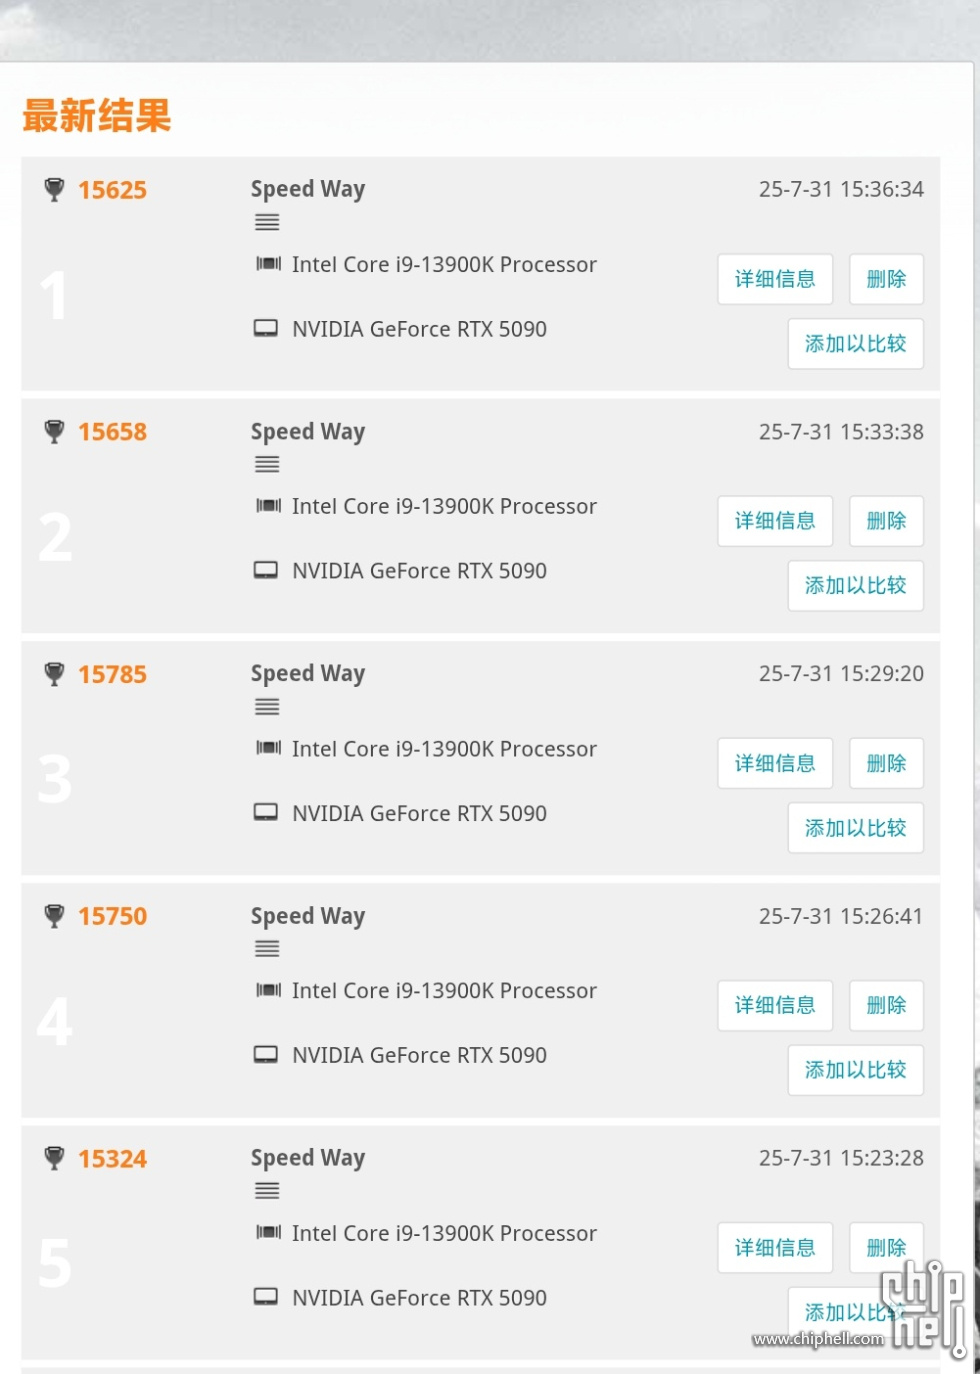Image resolution: width=980 pixels, height=1374 pixels.
Task: Click trophy icon beside score 15785
Action: point(55,674)
